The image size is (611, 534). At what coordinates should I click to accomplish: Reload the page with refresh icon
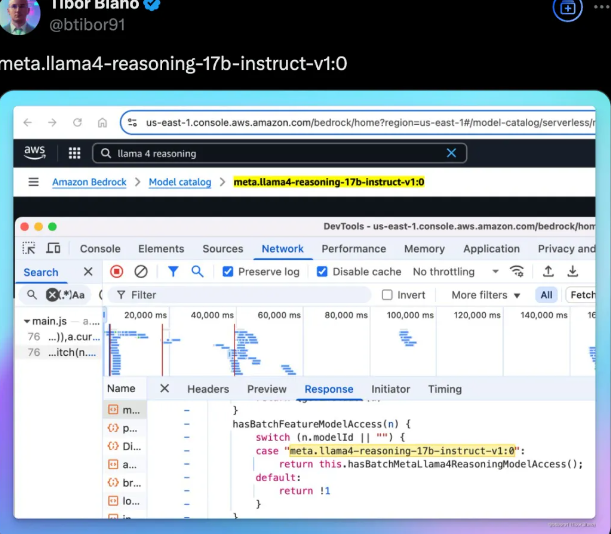78,123
